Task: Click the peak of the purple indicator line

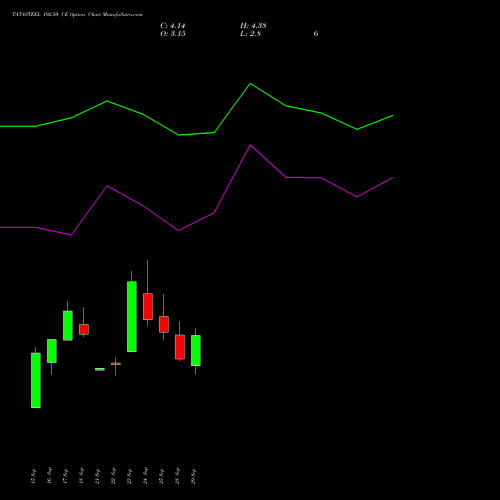Action: pyautogui.click(x=251, y=145)
